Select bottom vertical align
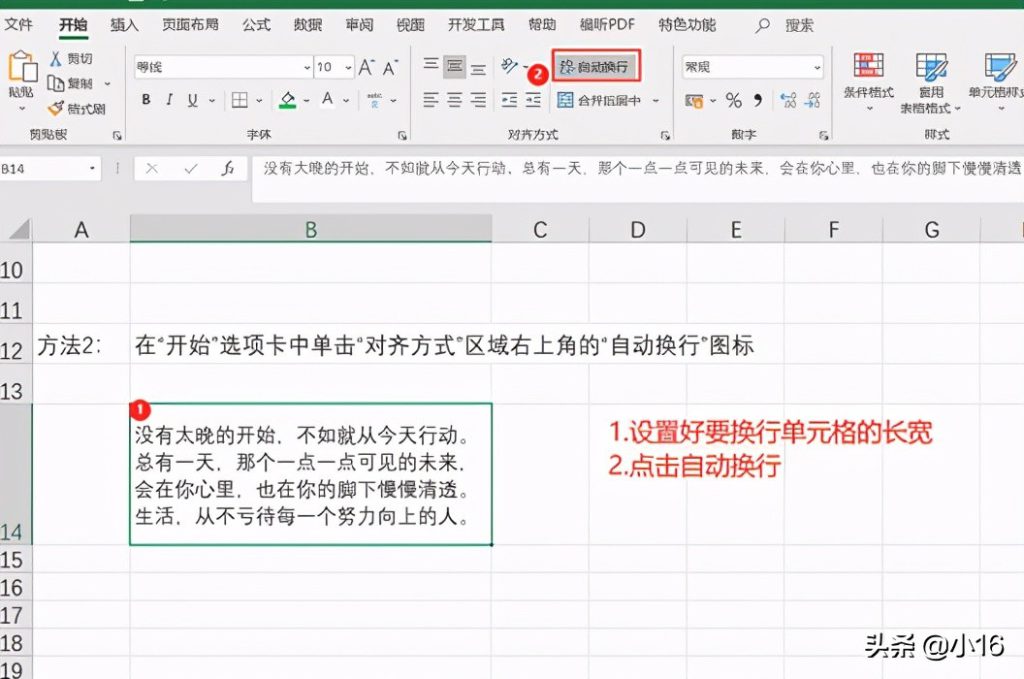The height and width of the screenshot is (679, 1024). coord(478,68)
